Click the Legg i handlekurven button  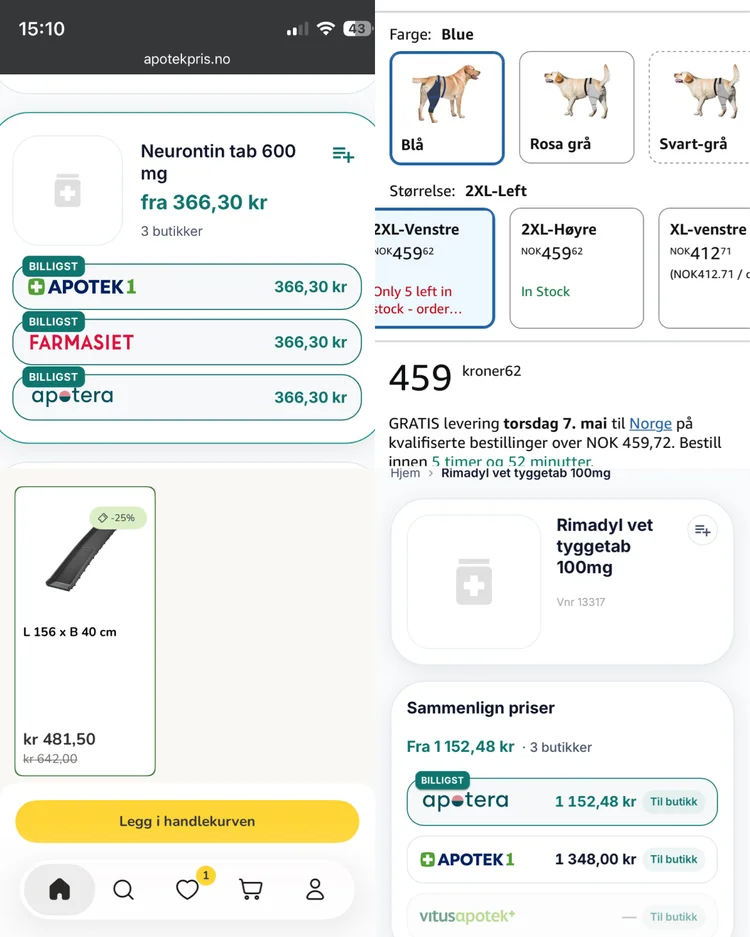point(187,821)
